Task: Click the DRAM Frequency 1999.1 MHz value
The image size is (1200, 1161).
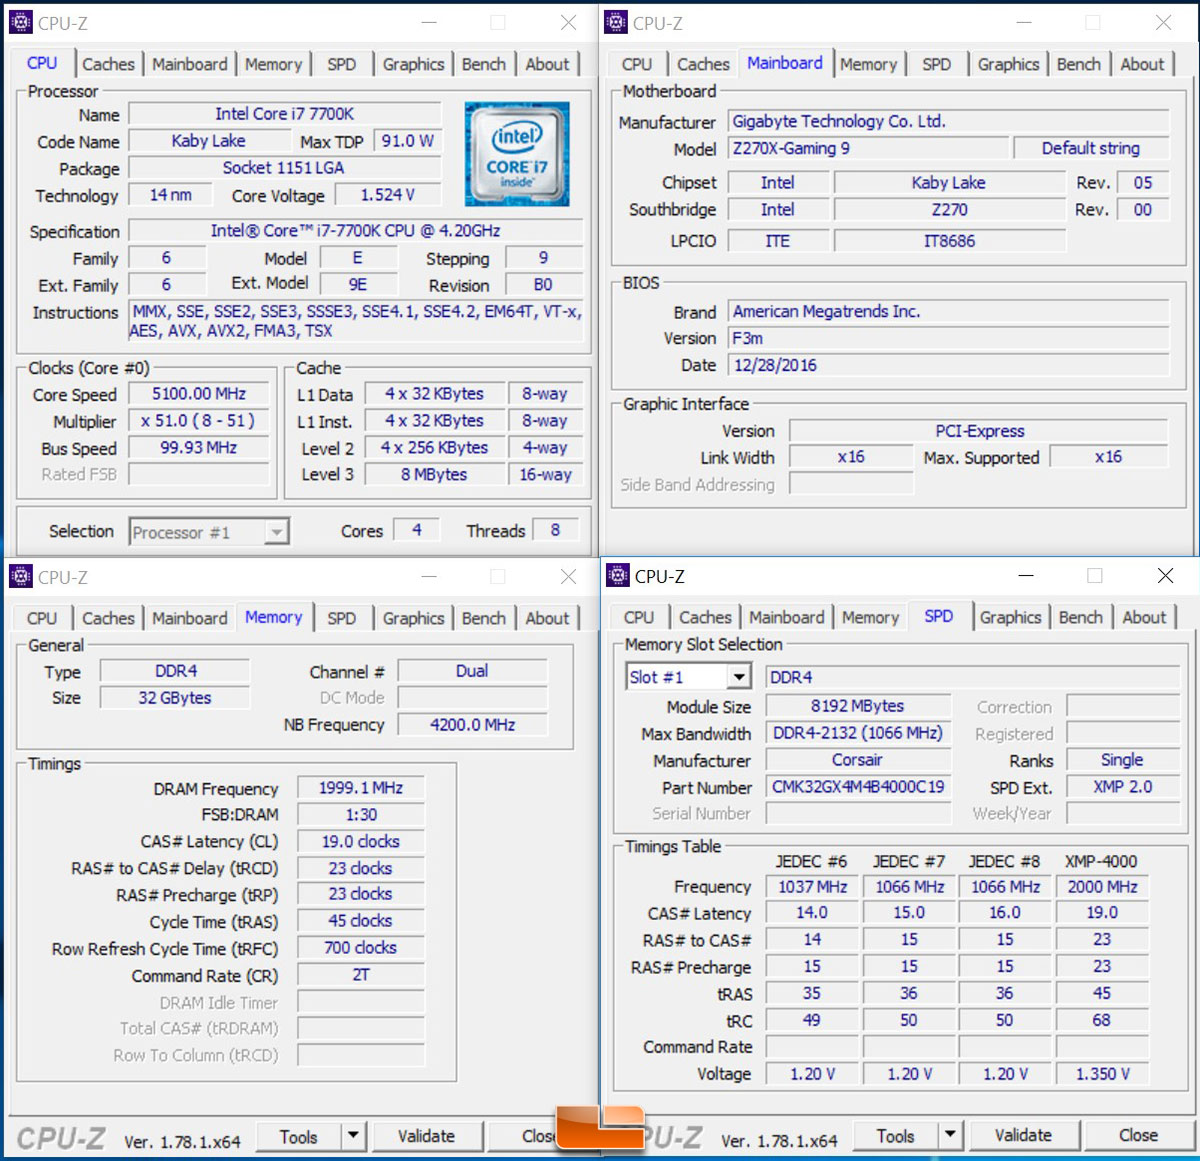Action: (361, 788)
